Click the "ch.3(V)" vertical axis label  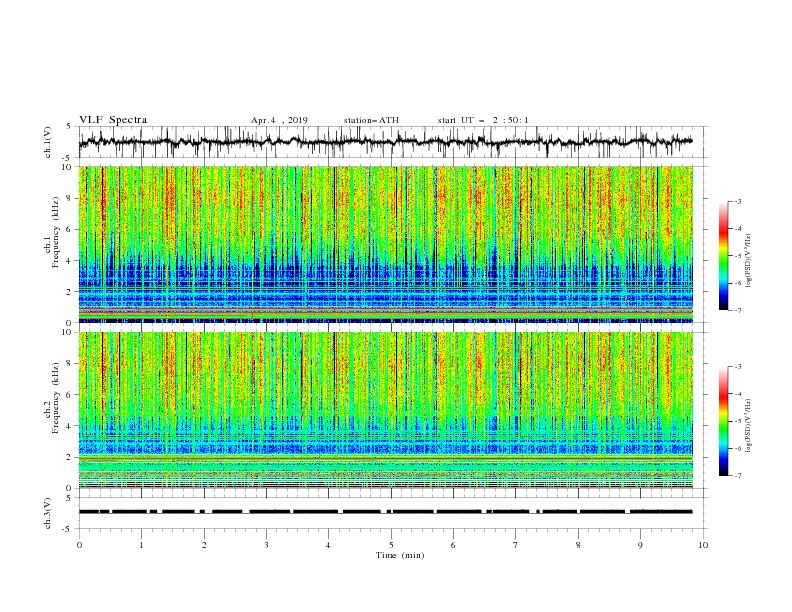pos(48,513)
